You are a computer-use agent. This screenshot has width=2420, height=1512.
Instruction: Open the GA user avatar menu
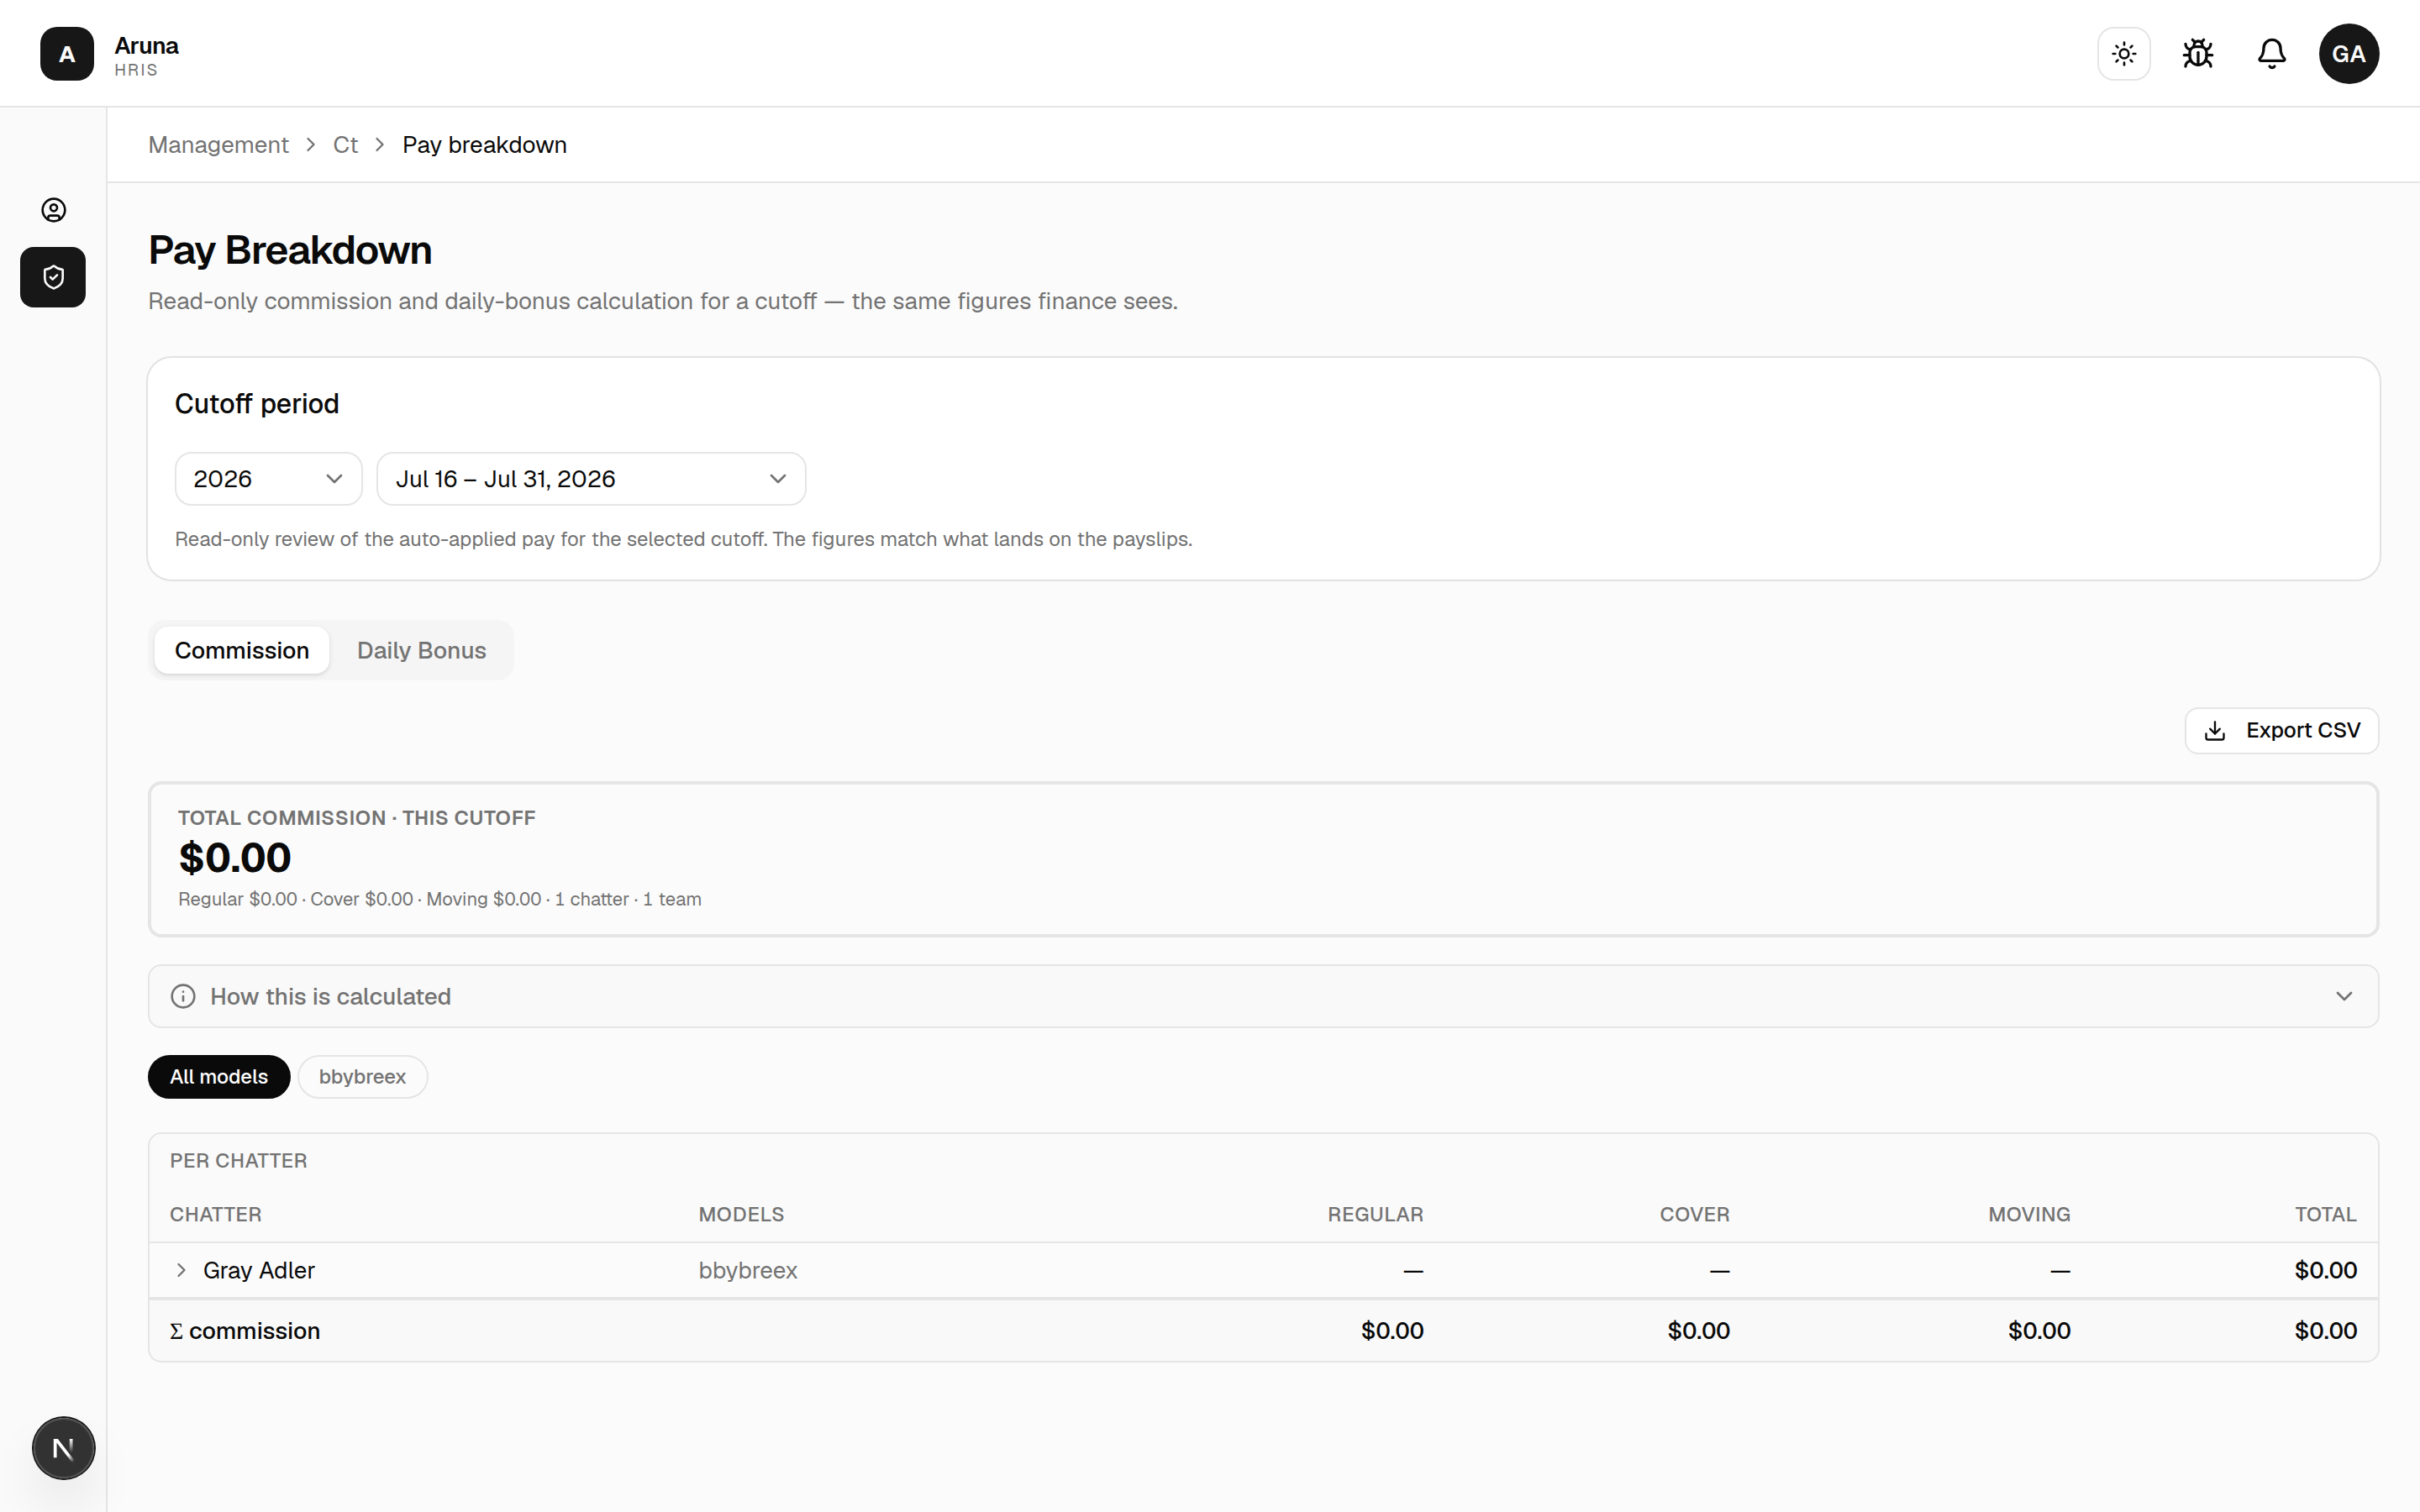pyautogui.click(x=2349, y=54)
